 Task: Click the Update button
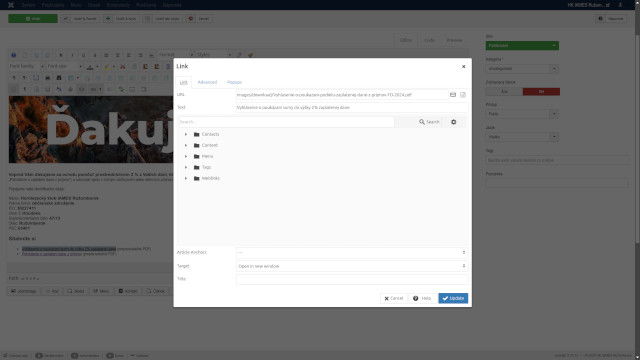tap(453, 298)
